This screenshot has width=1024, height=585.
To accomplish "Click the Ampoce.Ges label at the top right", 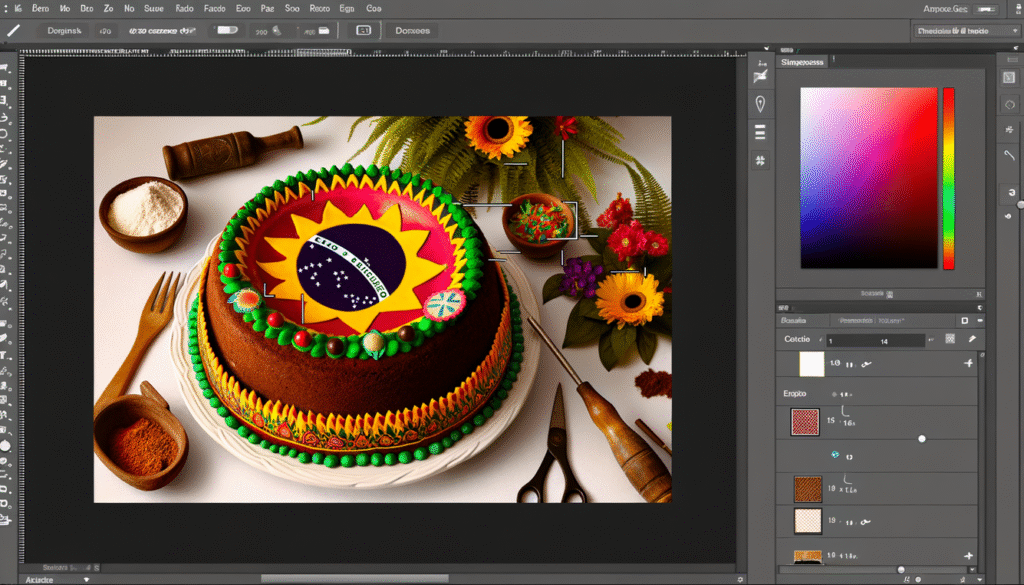I will point(945,9).
